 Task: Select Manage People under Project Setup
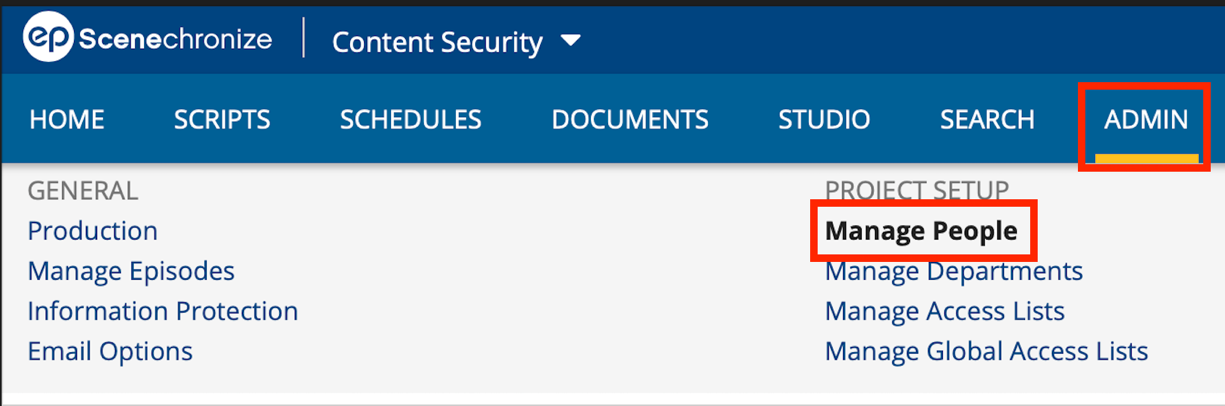pos(921,231)
